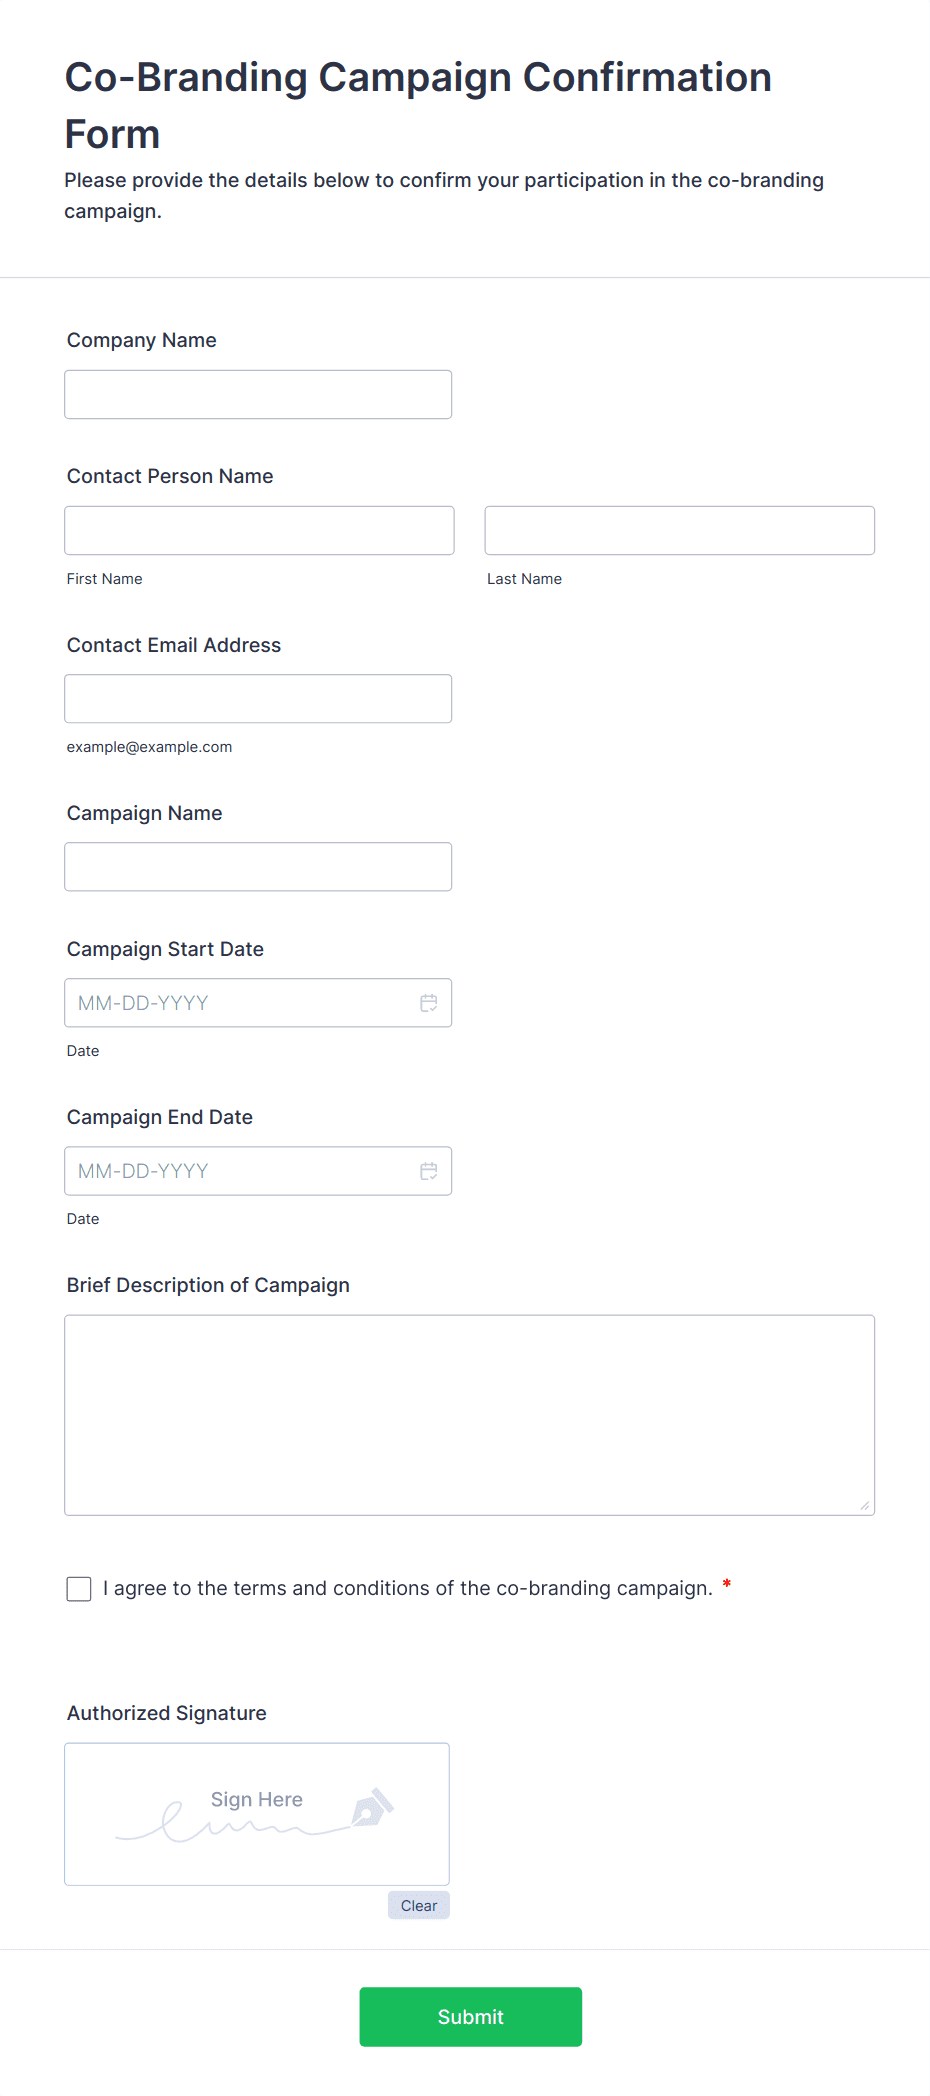Click the Brief Description of Campaign textarea
Screen dimensions: 930x2096
point(469,1415)
